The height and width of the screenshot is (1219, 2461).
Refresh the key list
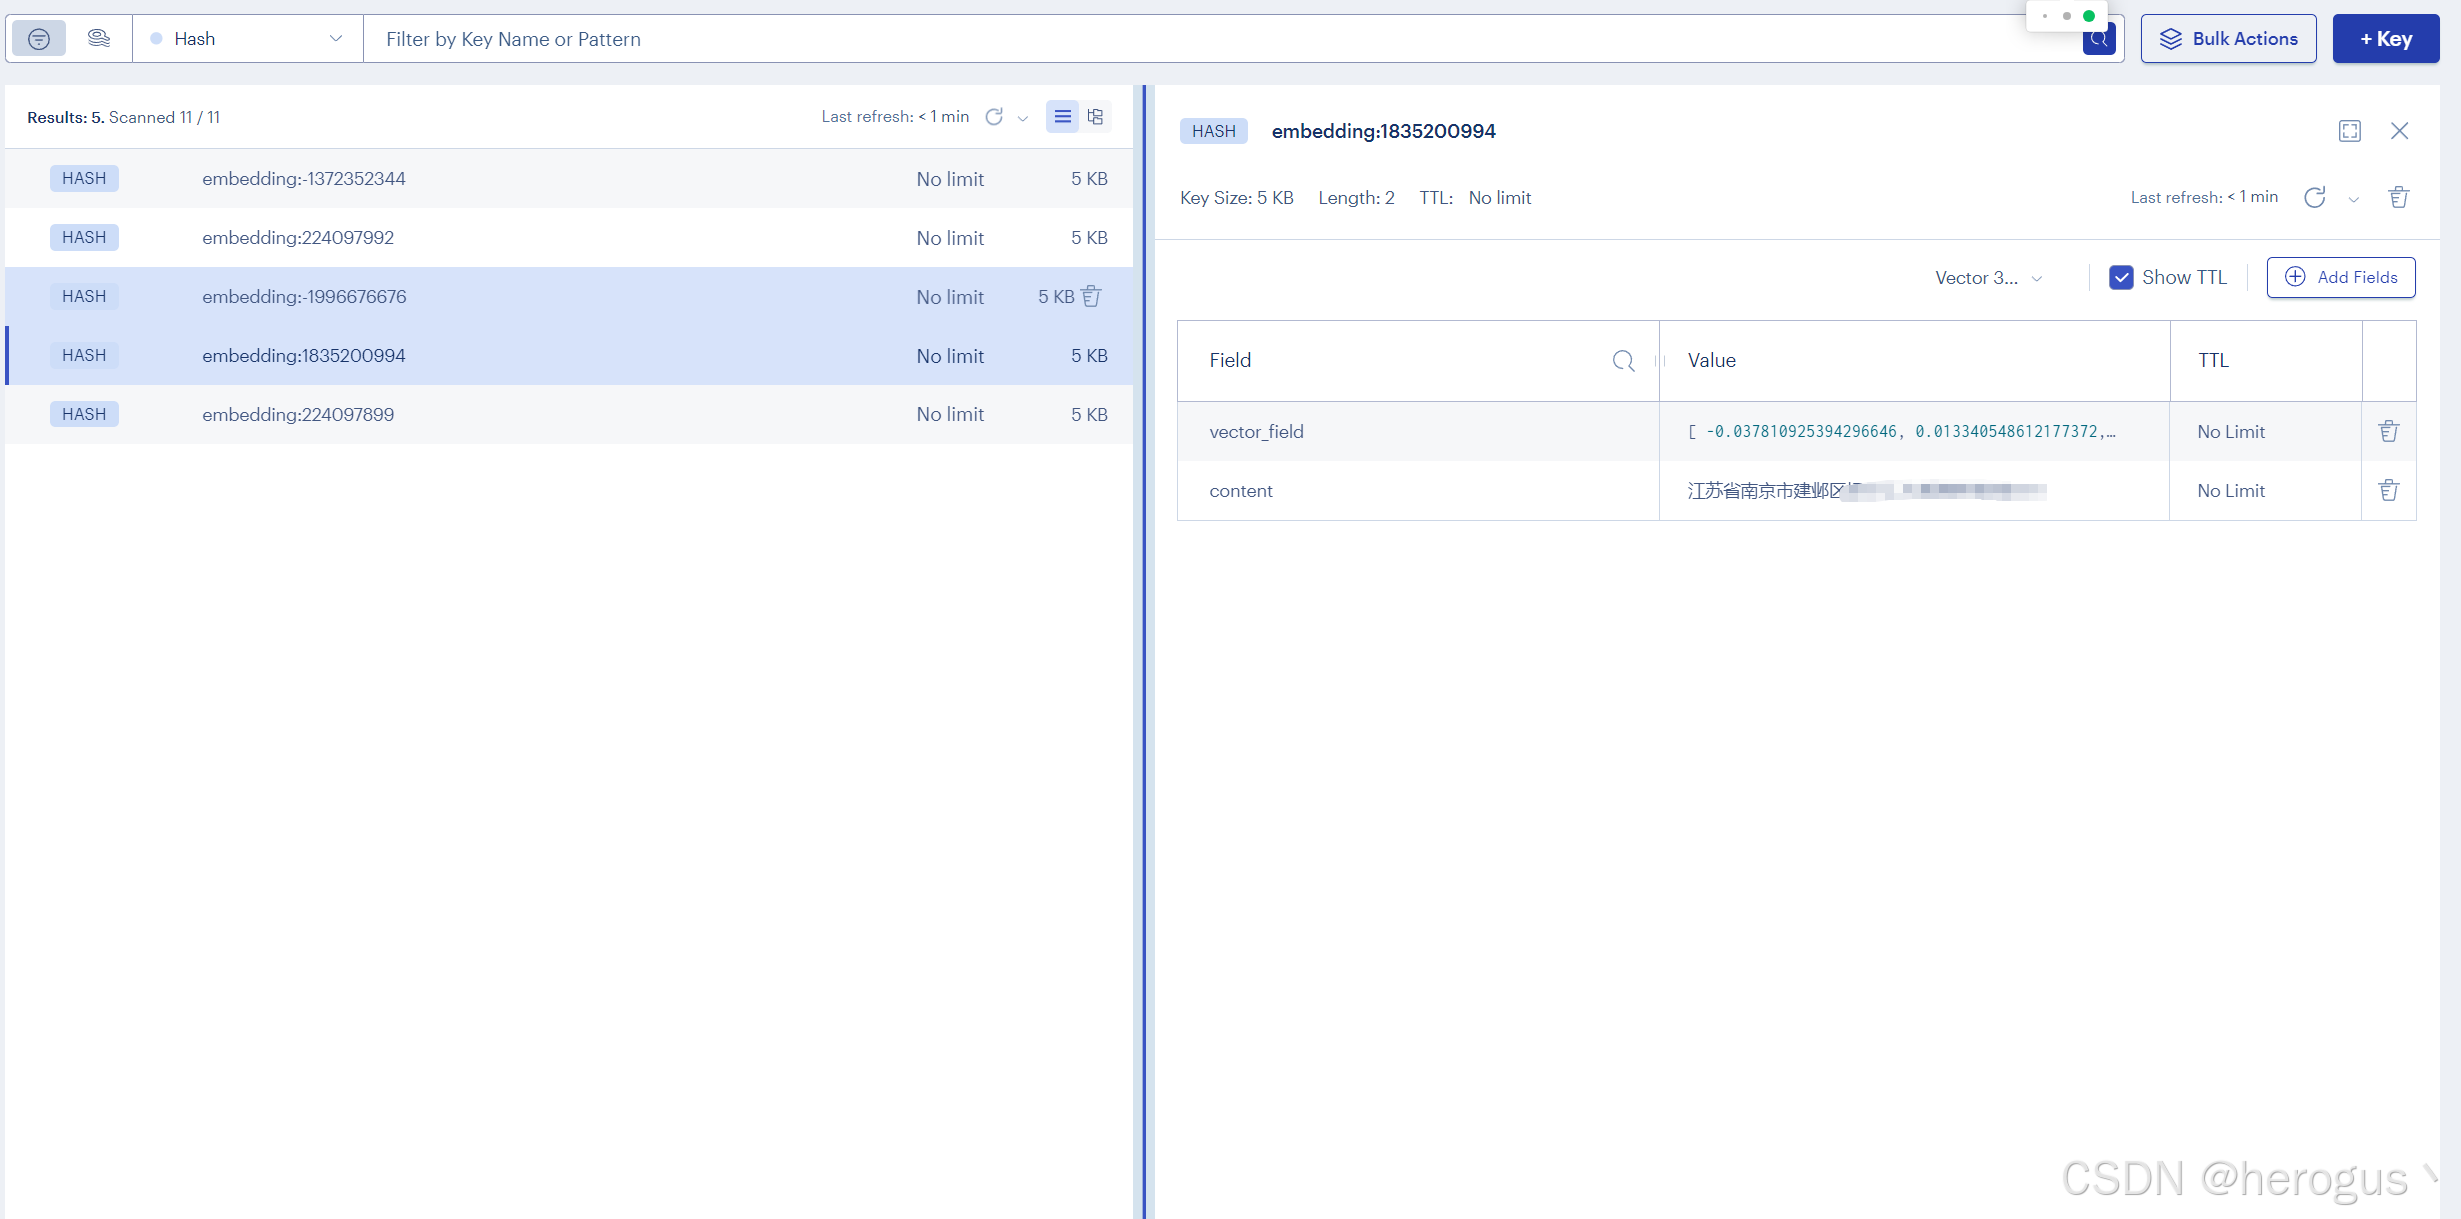(x=994, y=117)
